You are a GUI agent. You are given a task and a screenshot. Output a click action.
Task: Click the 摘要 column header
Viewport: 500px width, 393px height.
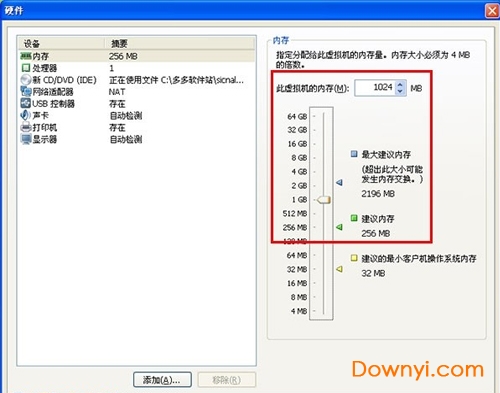click(x=180, y=43)
